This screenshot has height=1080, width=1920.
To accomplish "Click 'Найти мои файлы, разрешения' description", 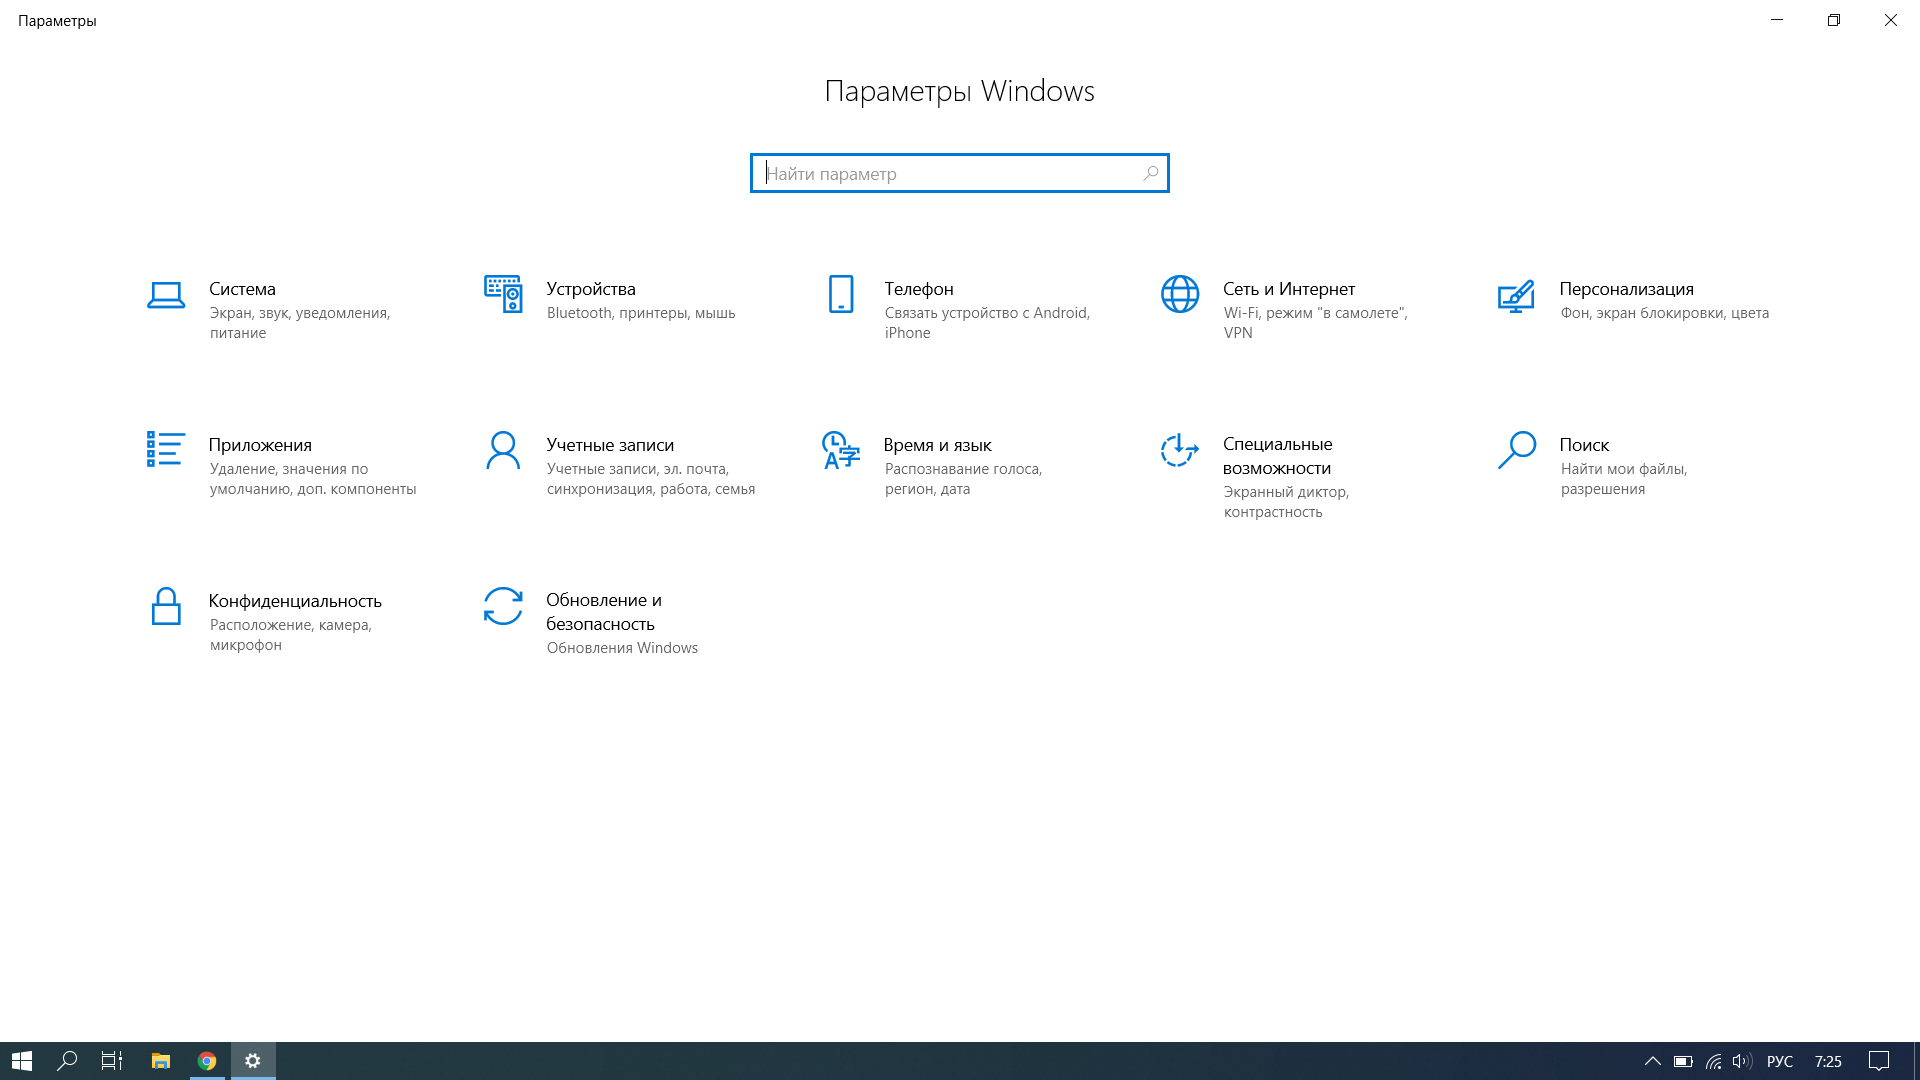I will click(1624, 479).
